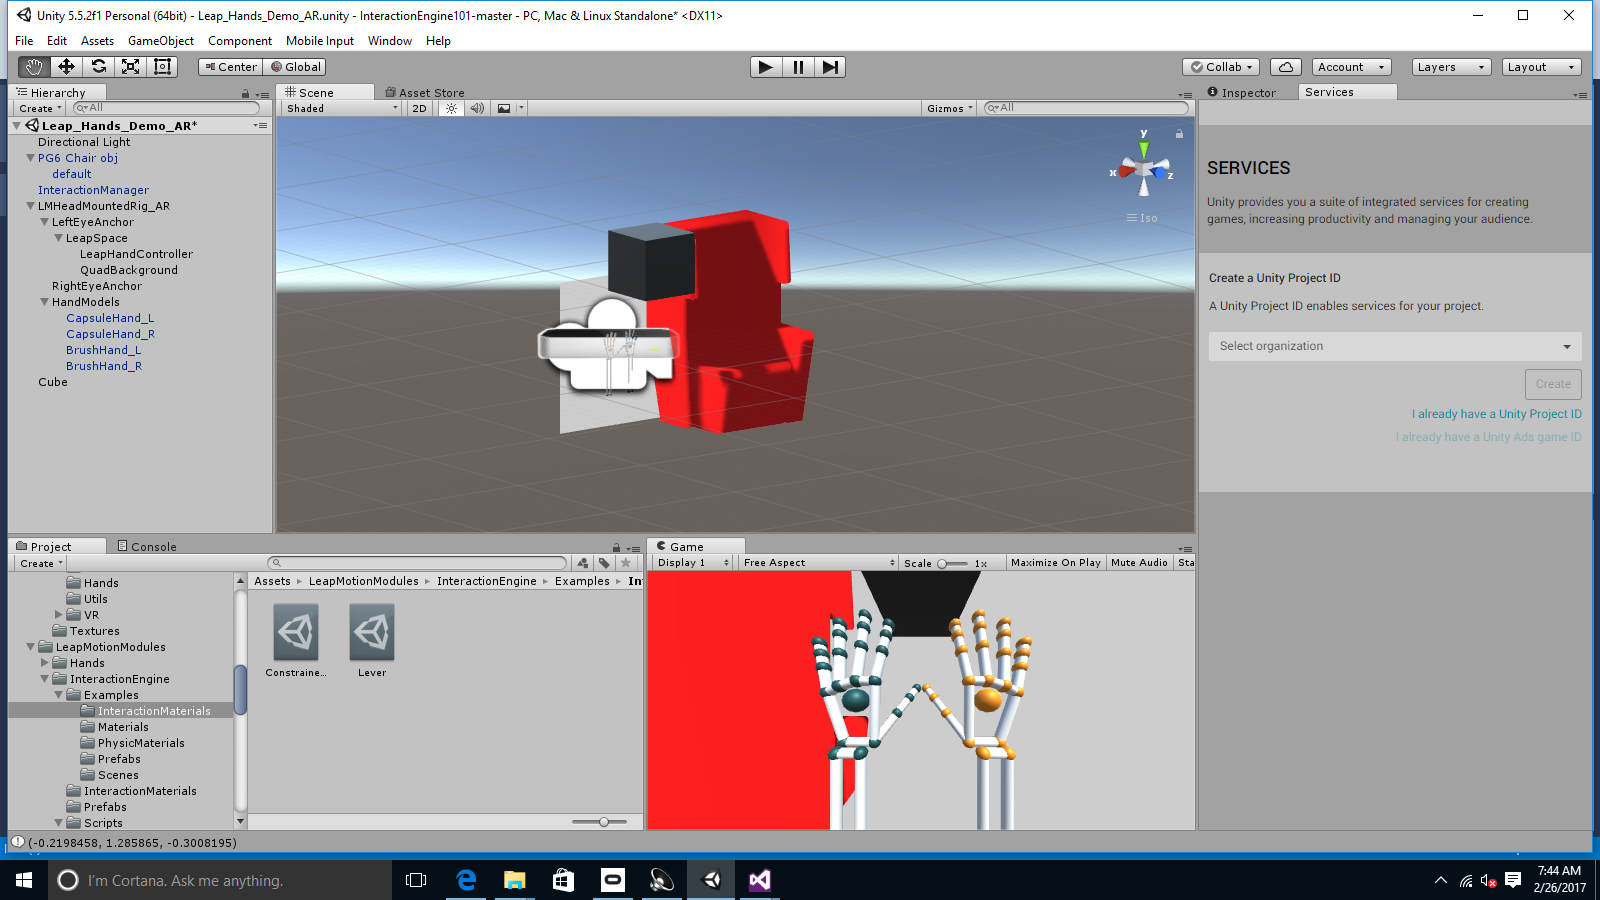Enable Maximize On Play in Game view
Image resolution: width=1600 pixels, height=900 pixels.
(1055, 563)
